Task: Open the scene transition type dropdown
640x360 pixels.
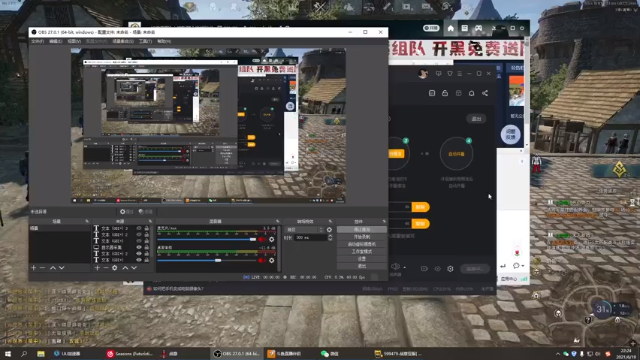Action: (x=304, y=230)
